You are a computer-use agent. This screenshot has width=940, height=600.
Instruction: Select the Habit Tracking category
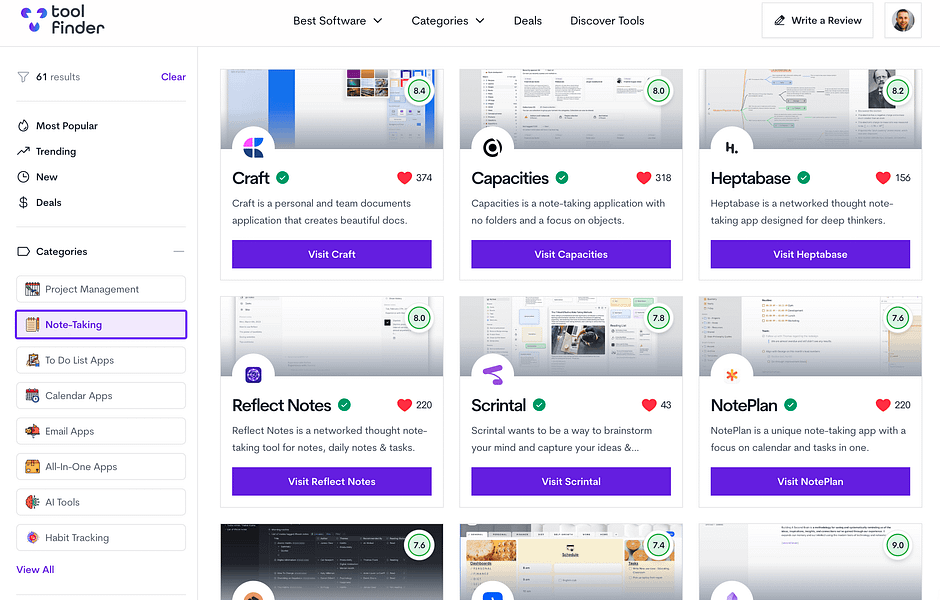pyautogui.click(x=101, y=538)
